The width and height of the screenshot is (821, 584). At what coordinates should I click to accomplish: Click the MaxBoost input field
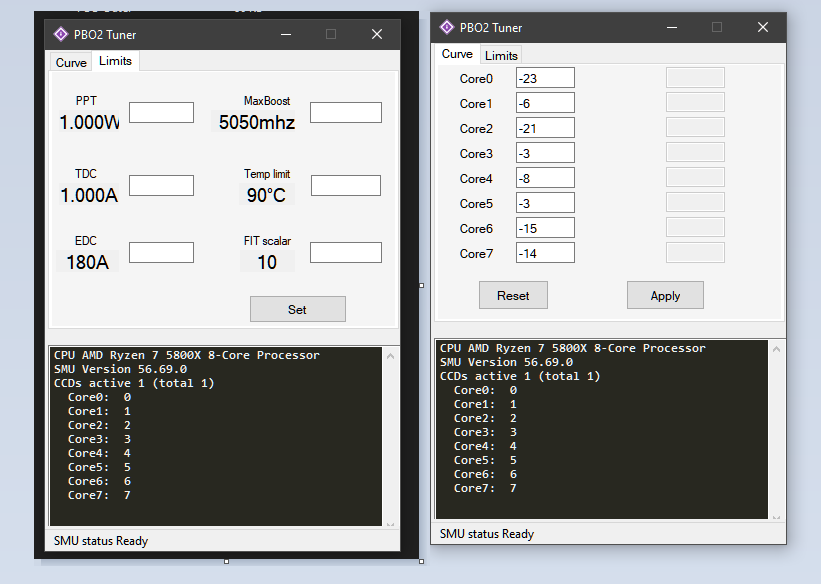click(346, 113)
